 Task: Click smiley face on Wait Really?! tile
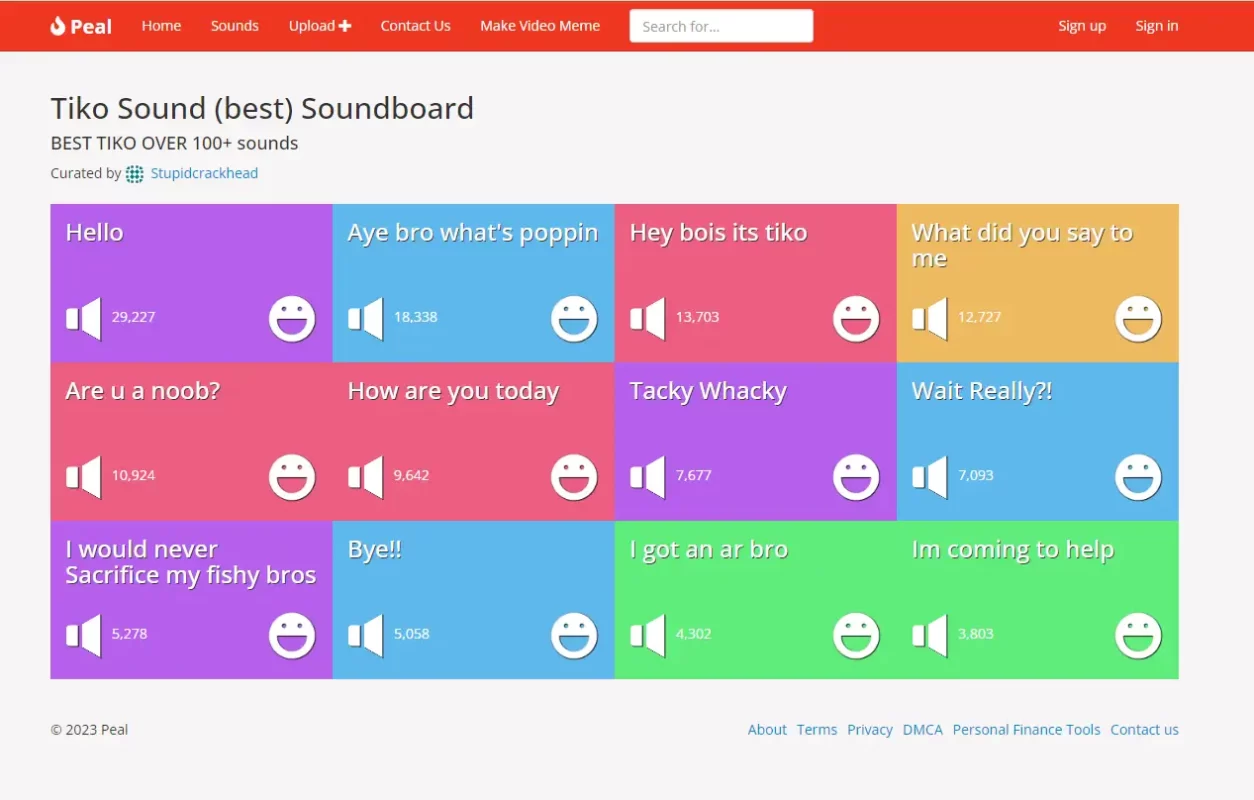(1138, 477)
